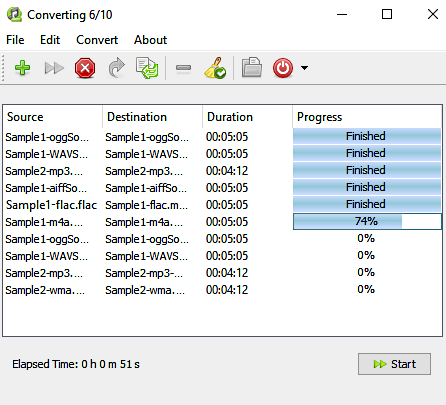Viewport: 446px width, 405px height.
Task: Open the Edit menu
Action: point(50,40)
